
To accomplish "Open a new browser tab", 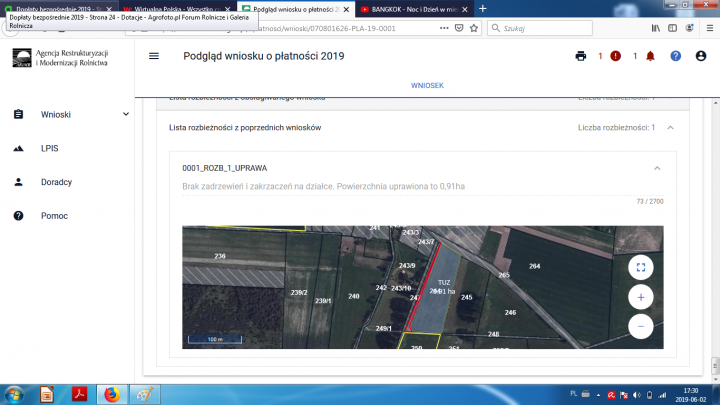I will (483, 9).
